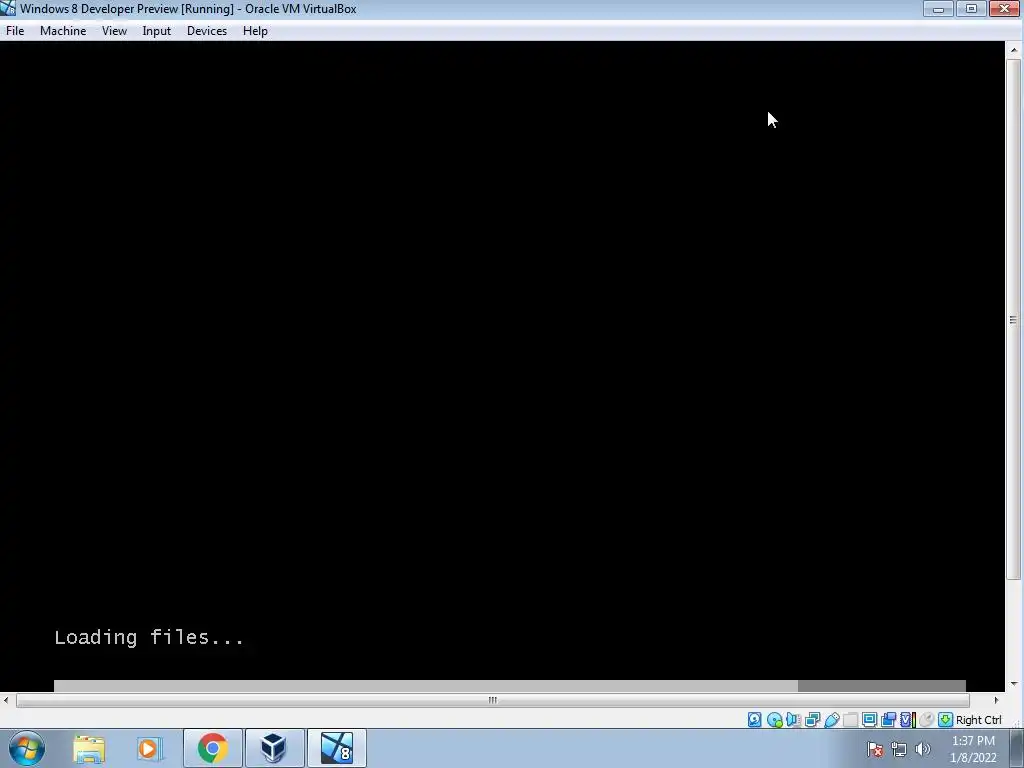Viewport: 1024px width, 768px height.
Task: Click the vertical scrollbar down arrow
Action: tap(1014, 684)
